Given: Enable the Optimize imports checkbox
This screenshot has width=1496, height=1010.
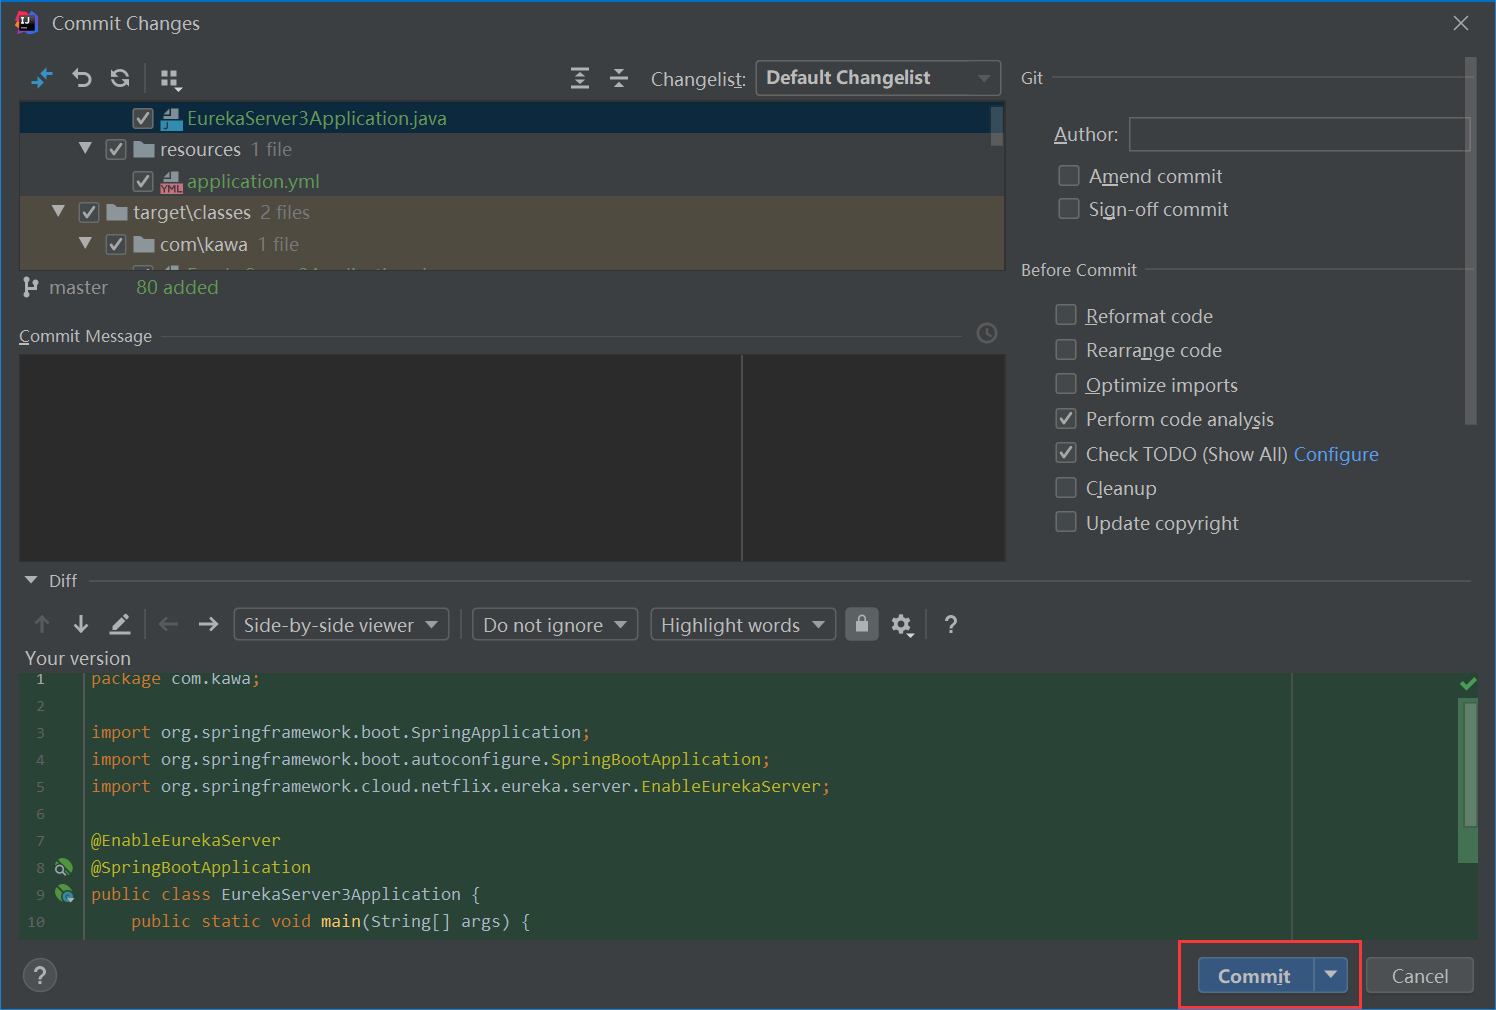Looking at the screenshot, I should (1066, 385).
